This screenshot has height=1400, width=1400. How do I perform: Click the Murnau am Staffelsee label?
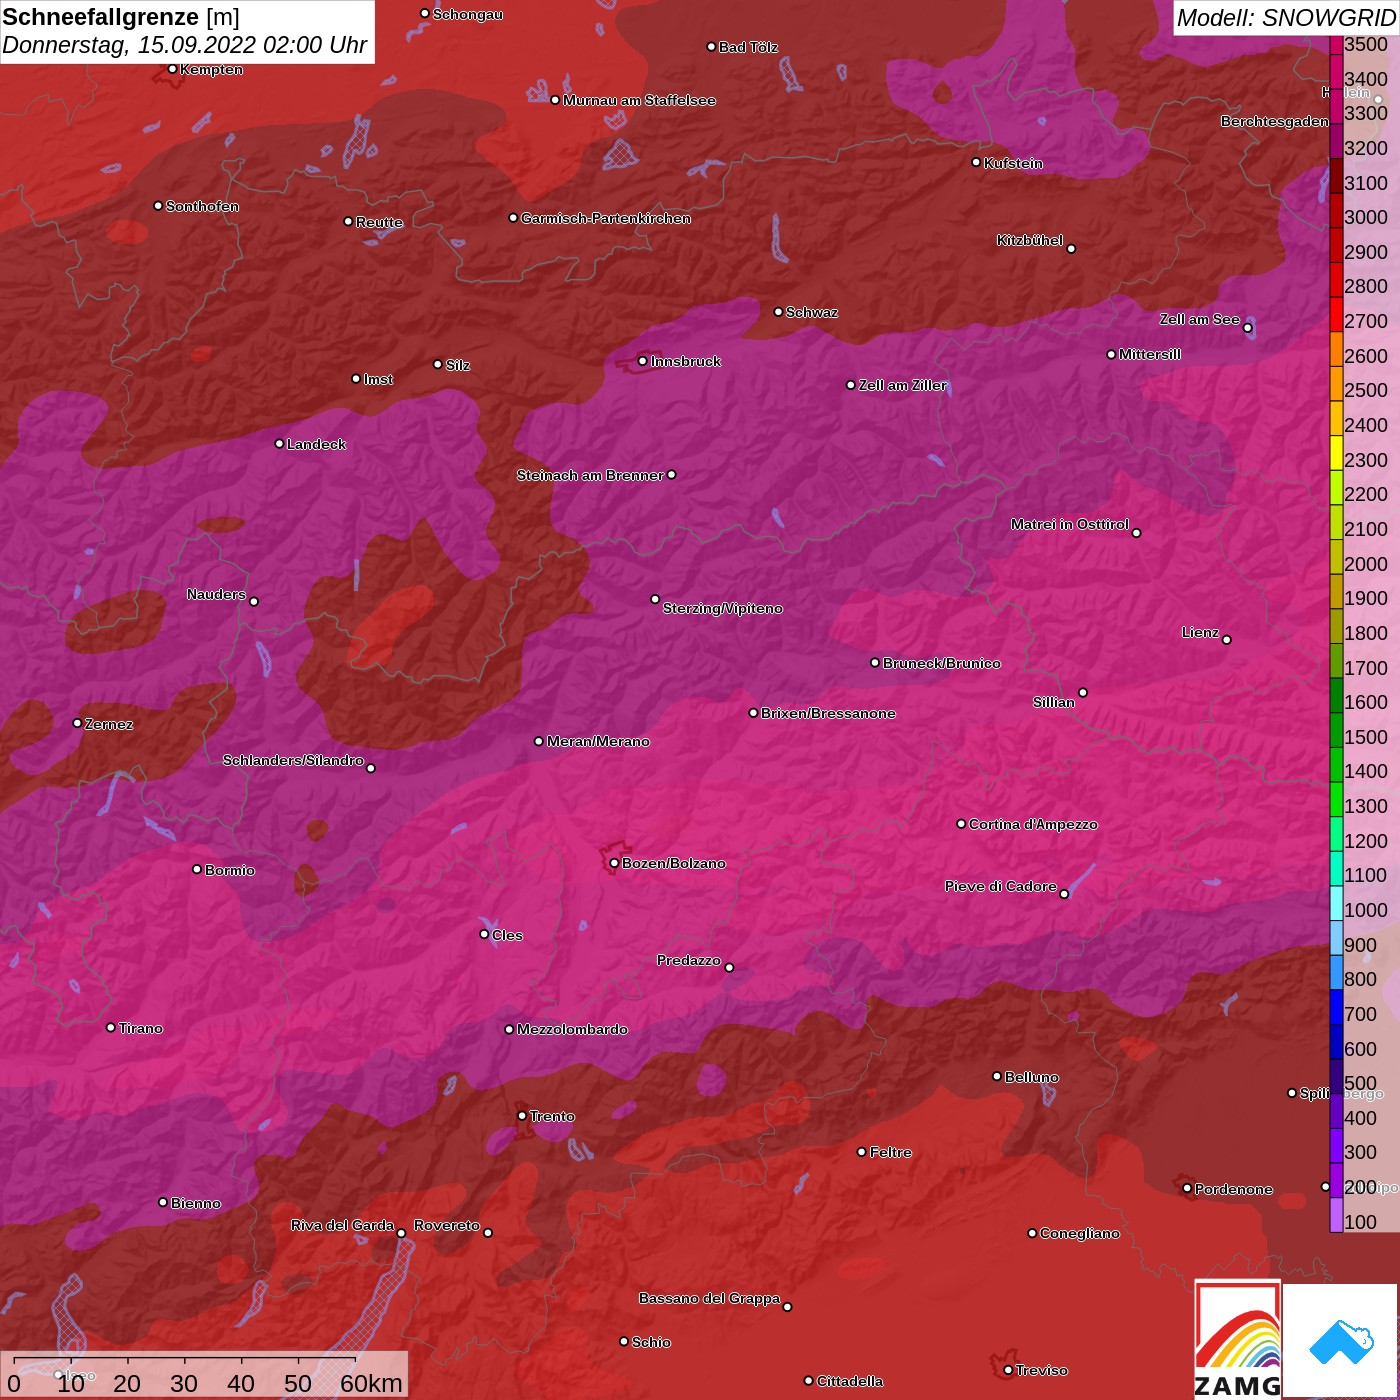[639, 100]
